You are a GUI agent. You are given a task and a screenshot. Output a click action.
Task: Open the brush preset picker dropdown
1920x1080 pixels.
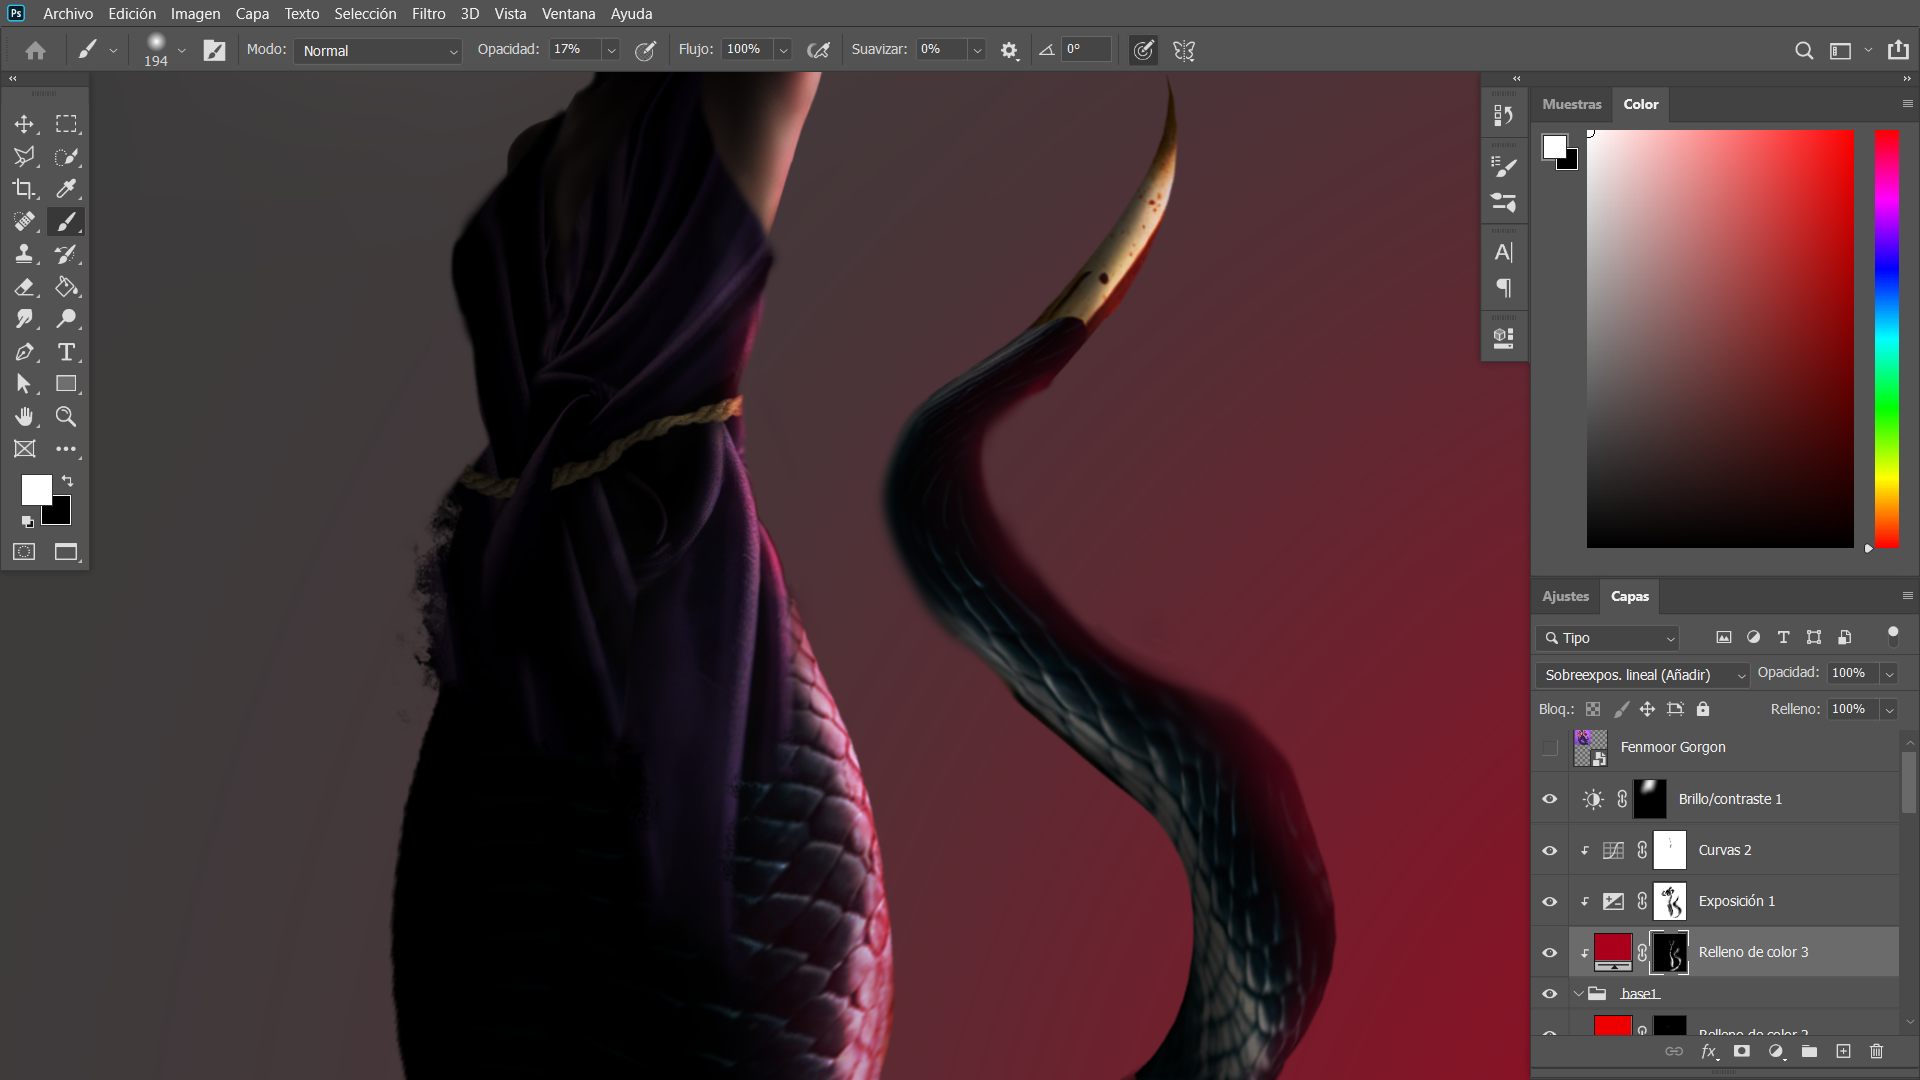point(181,50)
